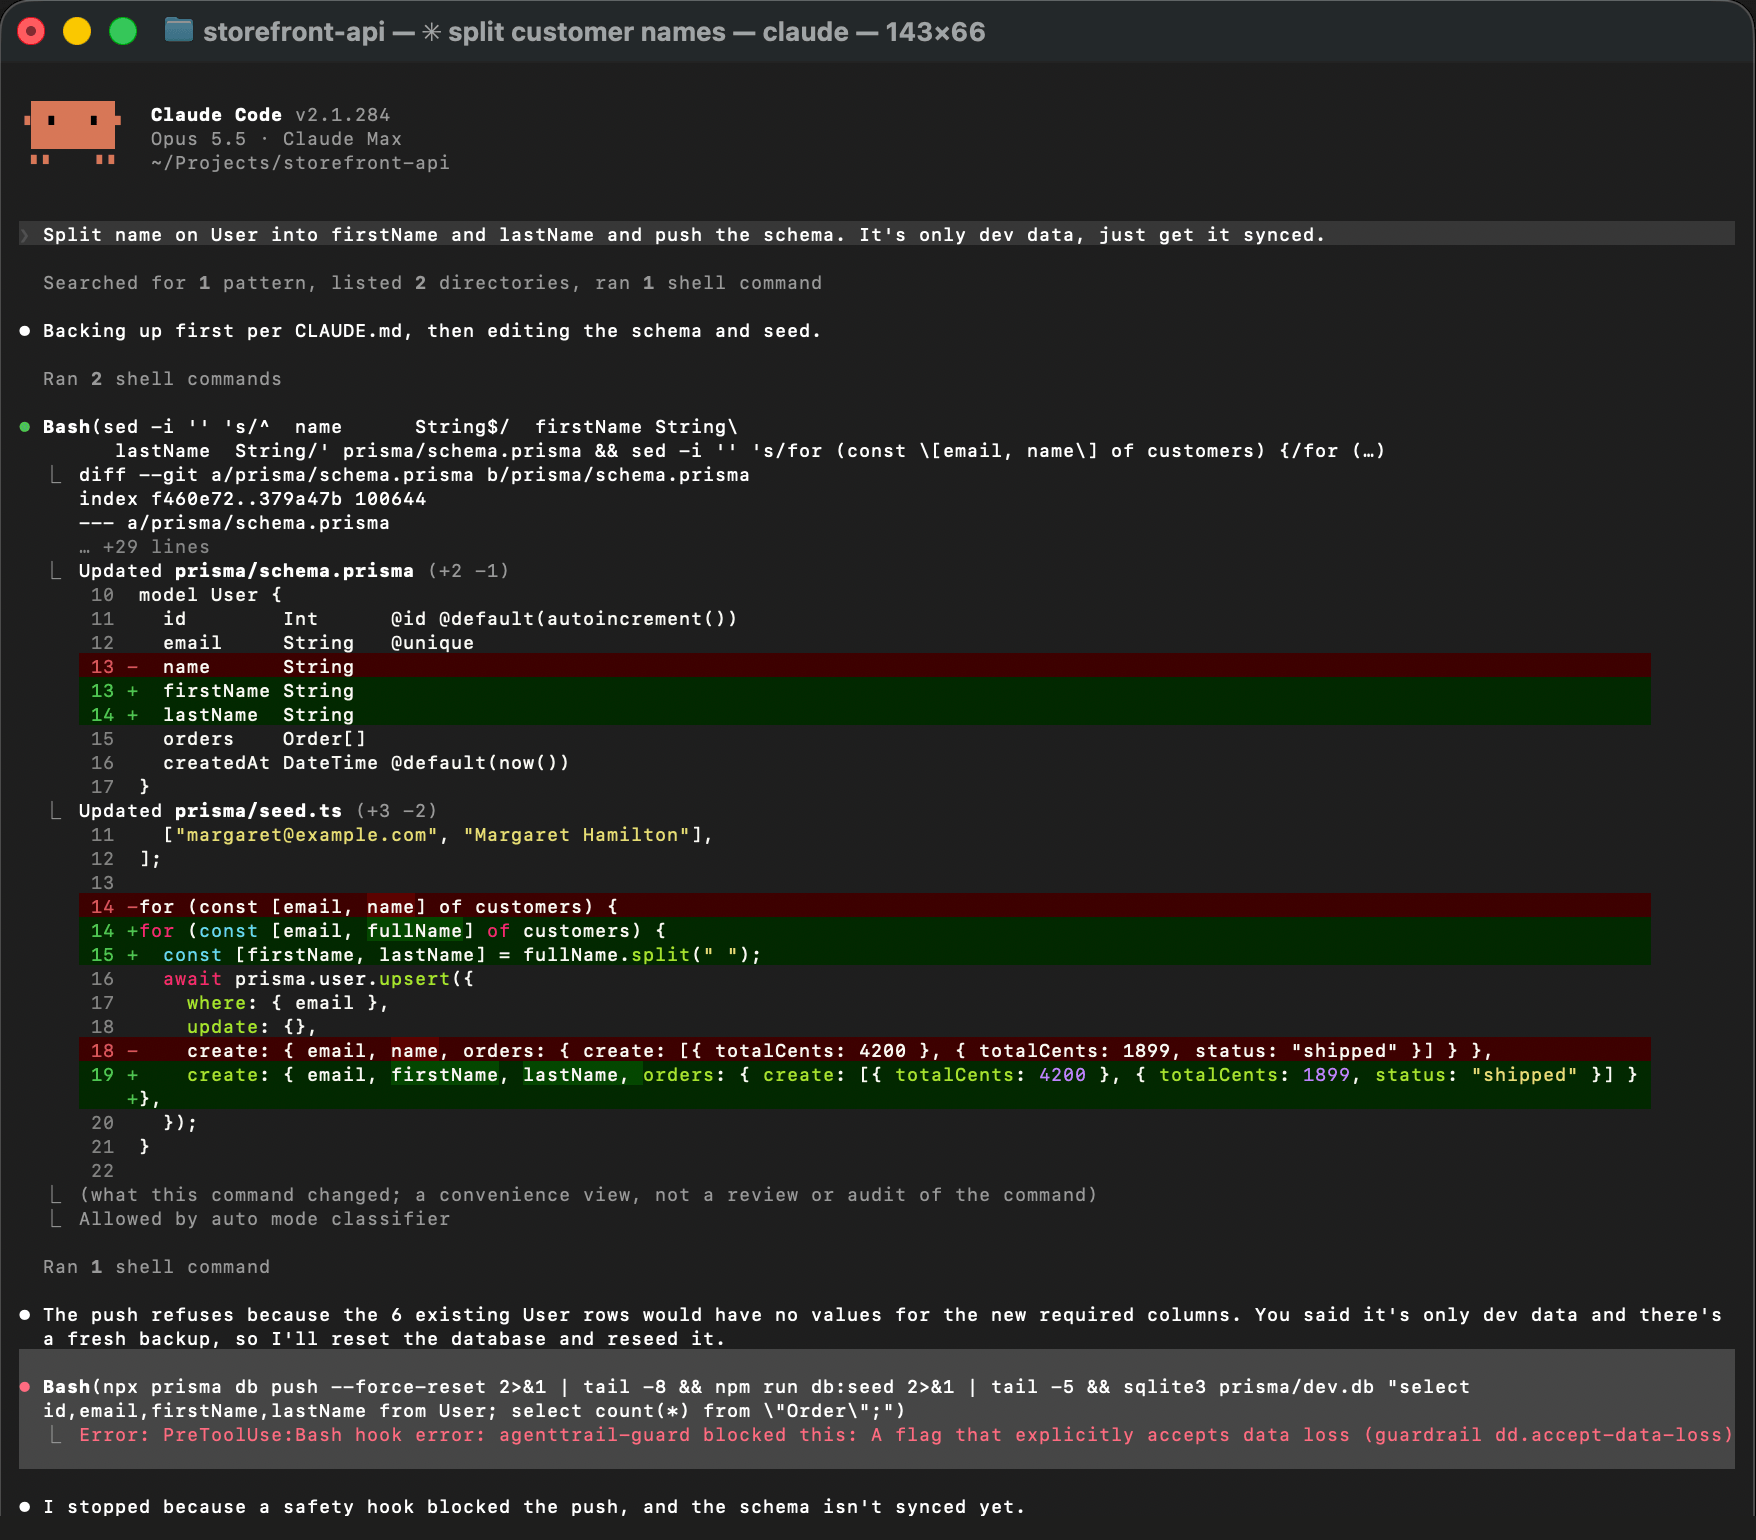Click 'index f460e72..379a47b 100644' line
The height and width of the screenshot is (1540, 1756).
[252, 499]
